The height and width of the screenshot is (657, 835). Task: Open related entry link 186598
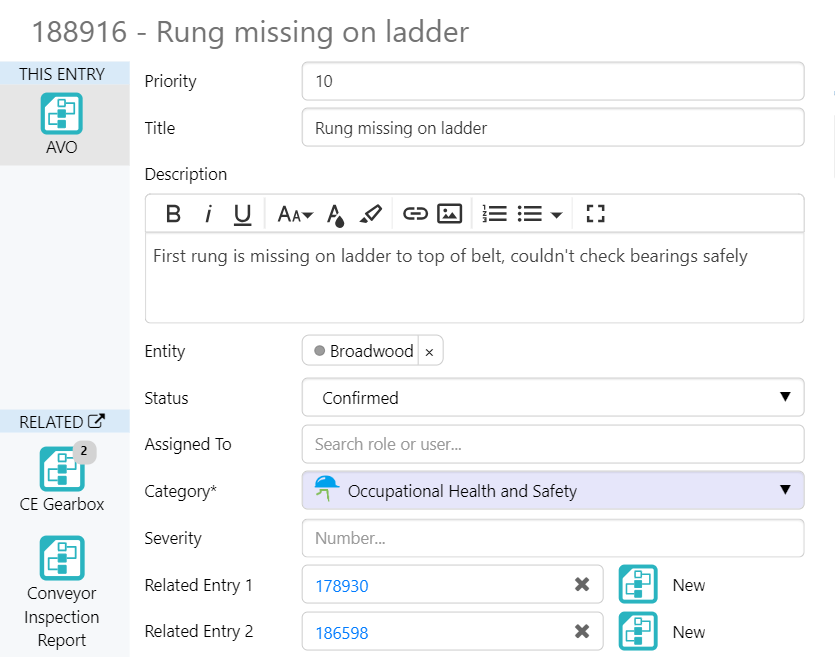pos(342,633)
